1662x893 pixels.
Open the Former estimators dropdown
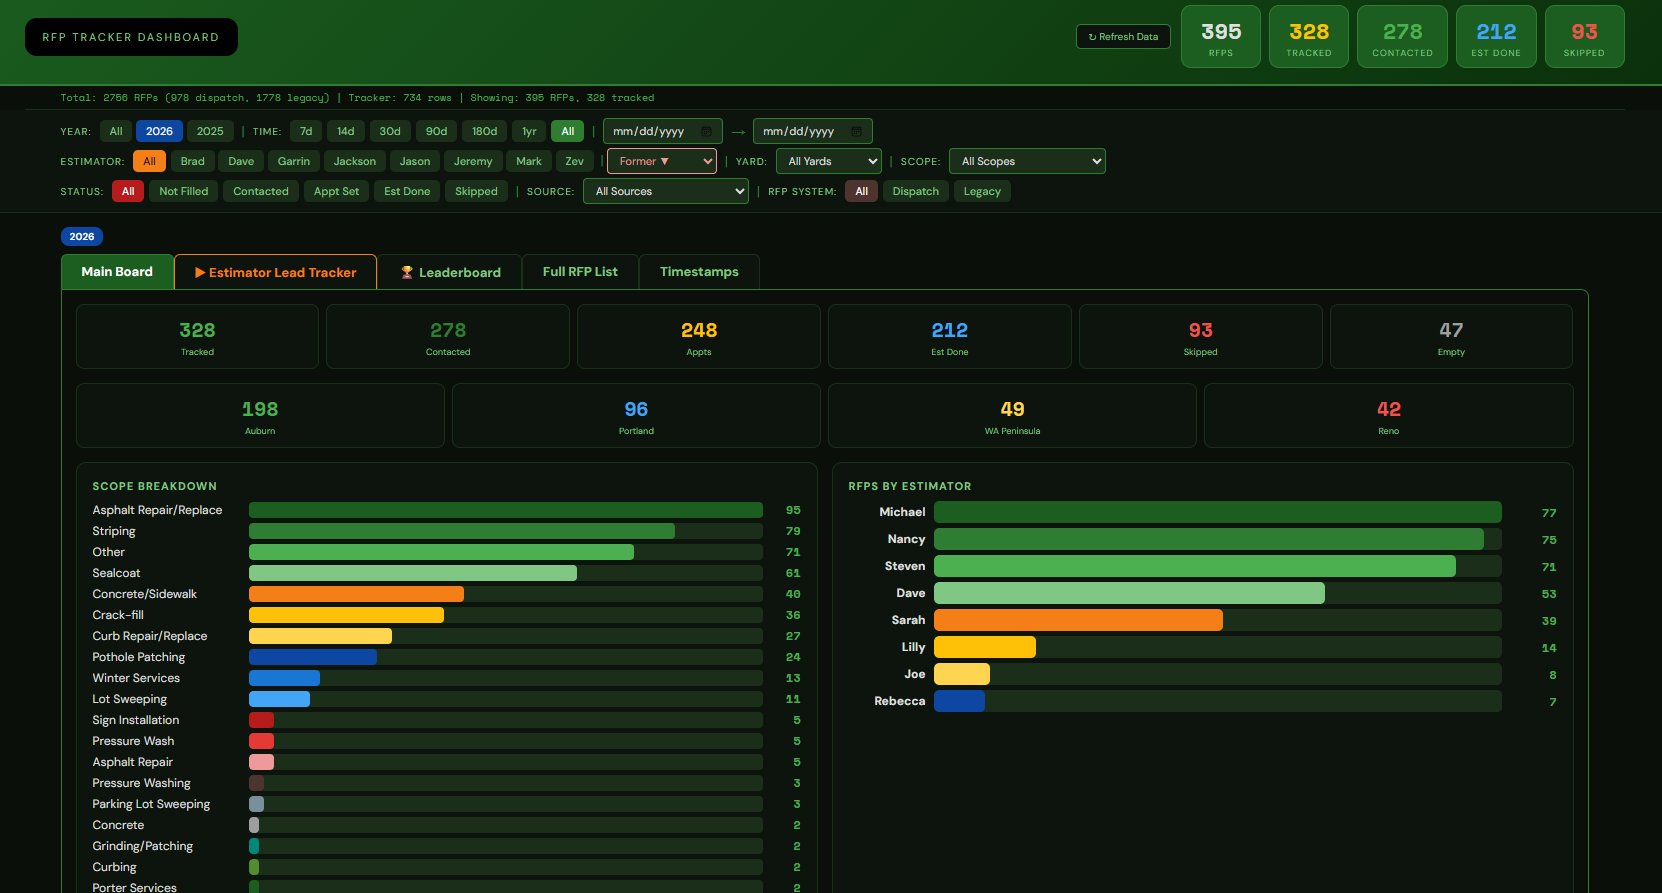(x=662, y=161)
